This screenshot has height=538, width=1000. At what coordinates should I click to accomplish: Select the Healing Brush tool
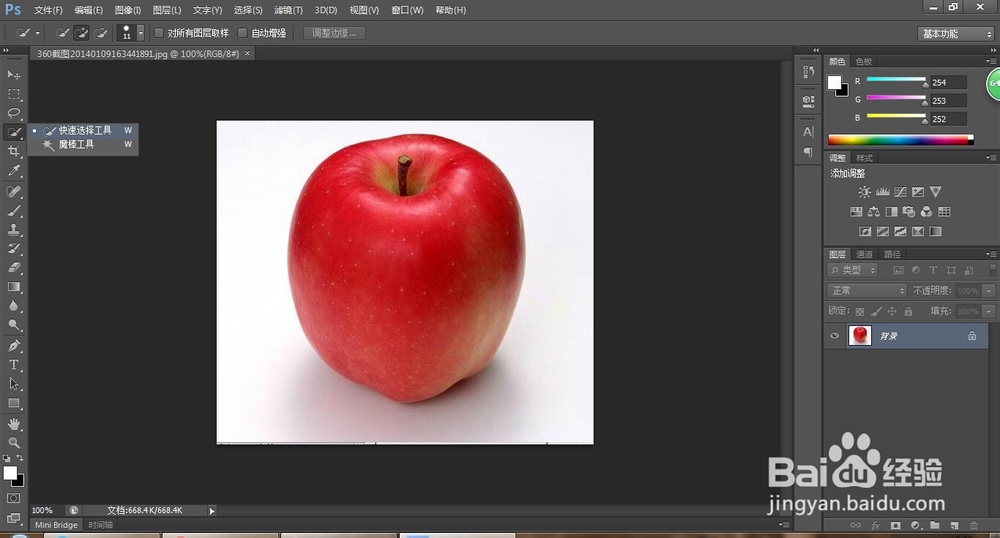tap(13, 191)
